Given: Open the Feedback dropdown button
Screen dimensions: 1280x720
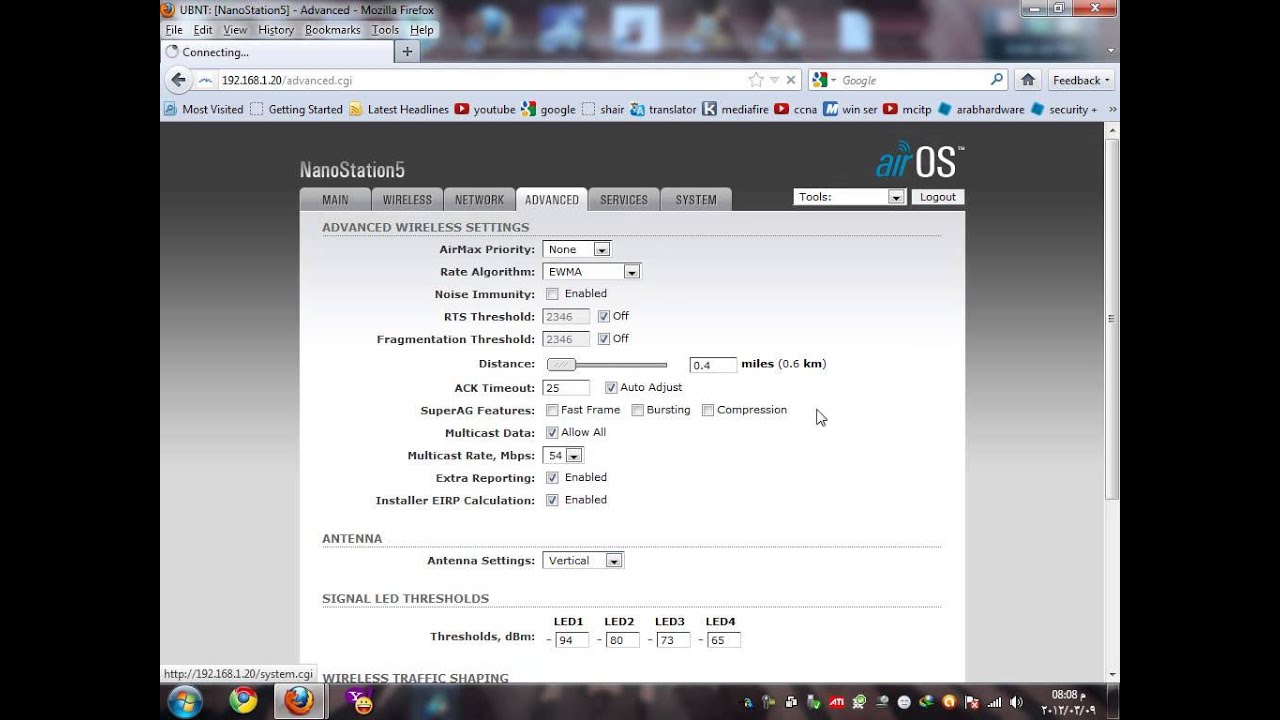Looking at the screenshot, I should pos(1080,80).
